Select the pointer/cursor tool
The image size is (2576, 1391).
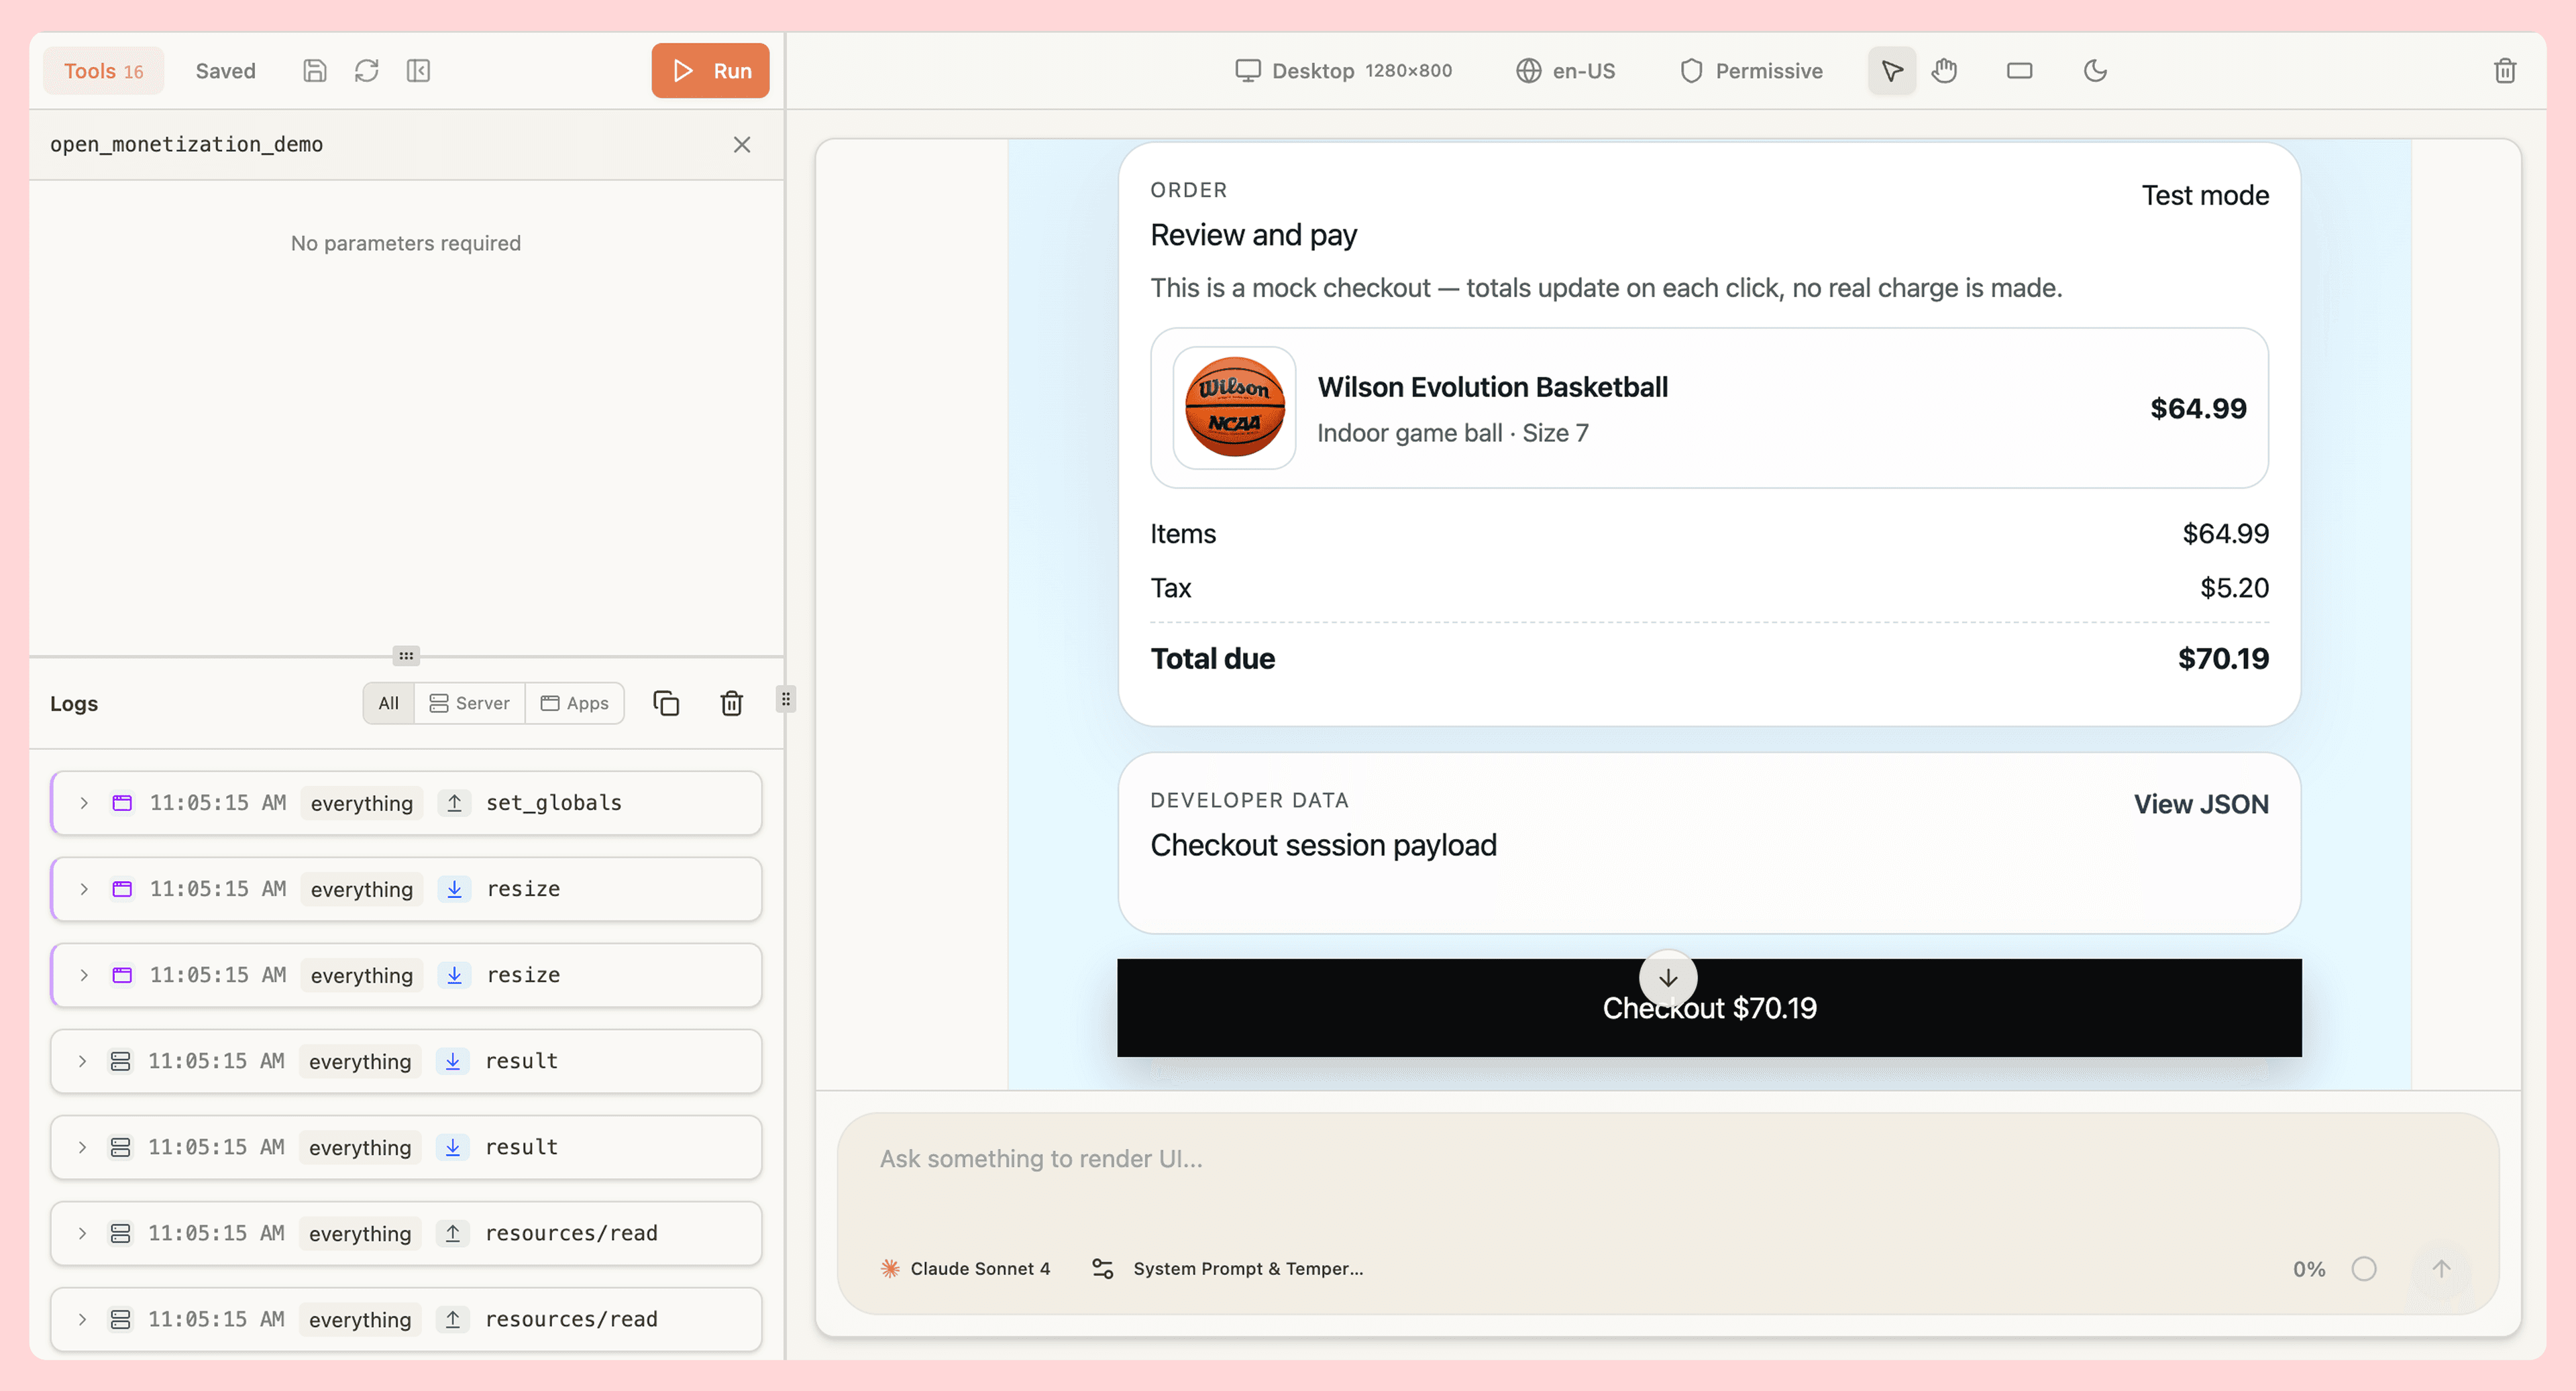coord(1891,70)
